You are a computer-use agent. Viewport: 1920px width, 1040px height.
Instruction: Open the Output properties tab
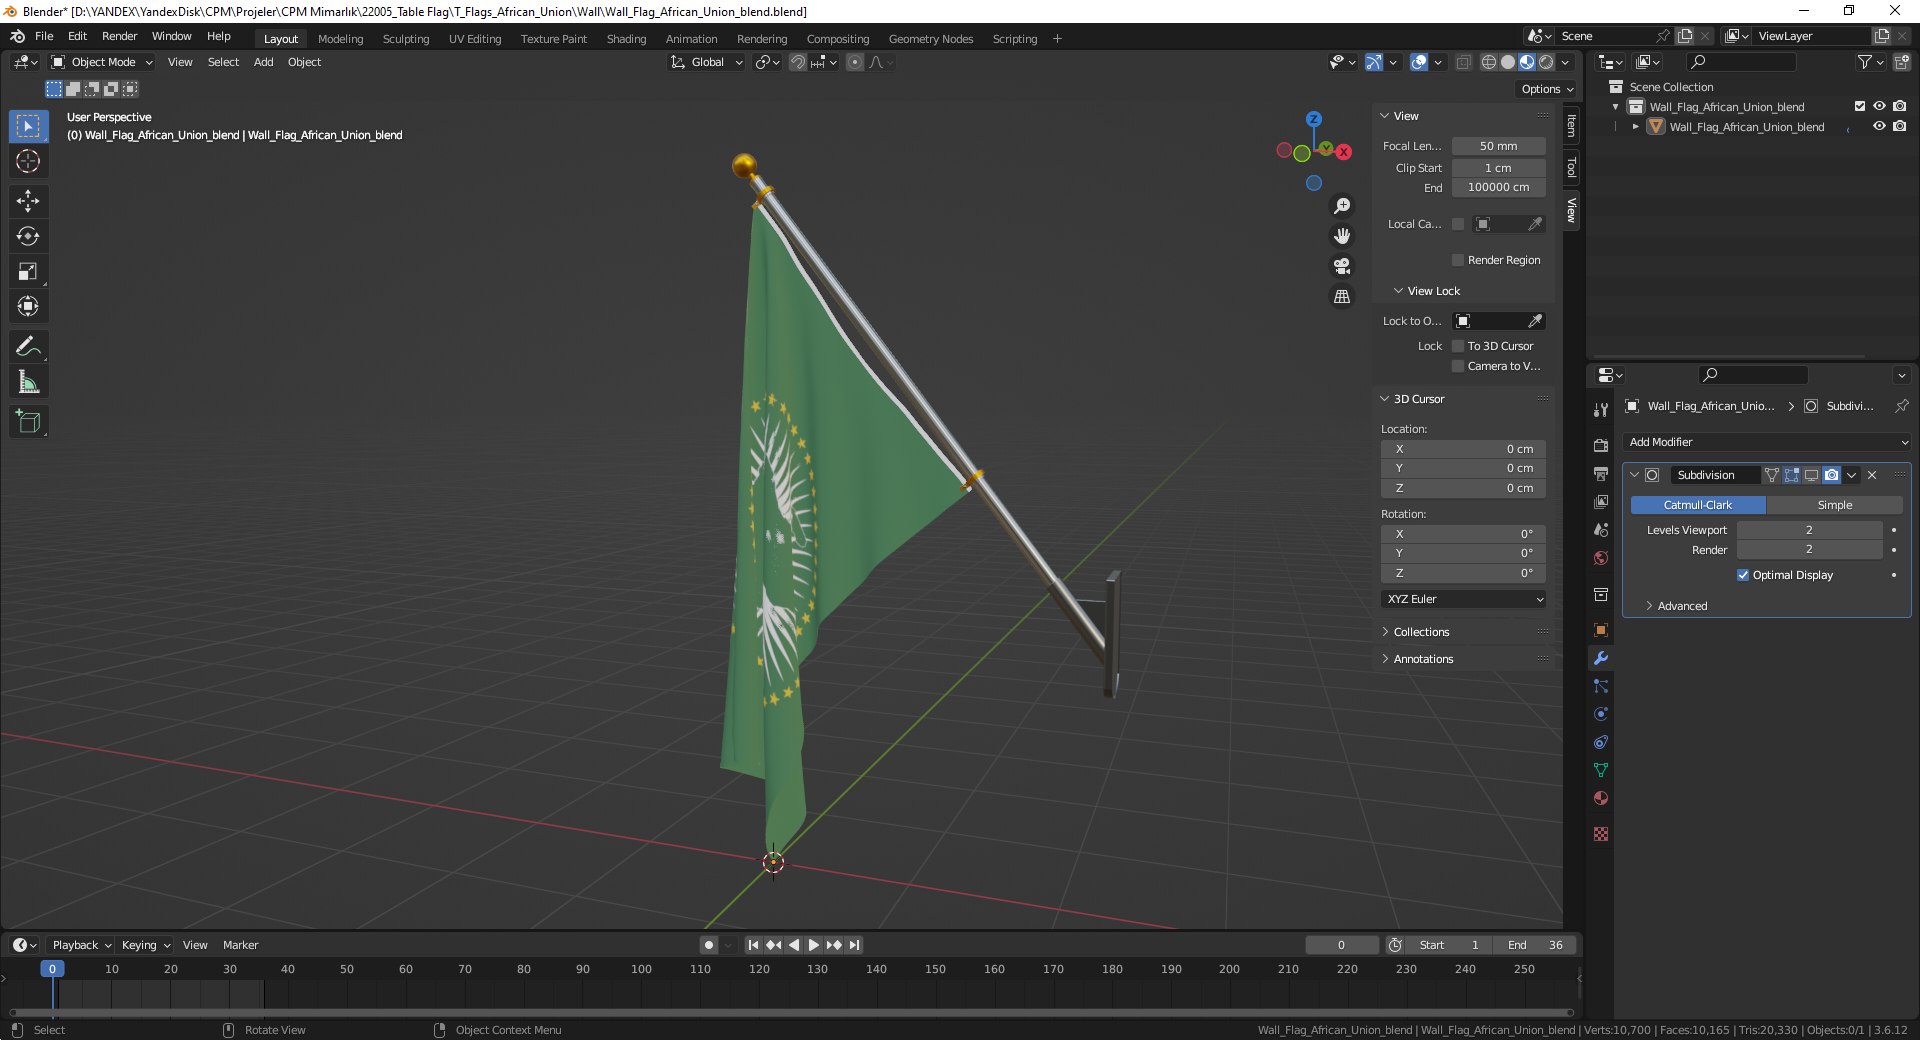click(x=1601, y=473)
